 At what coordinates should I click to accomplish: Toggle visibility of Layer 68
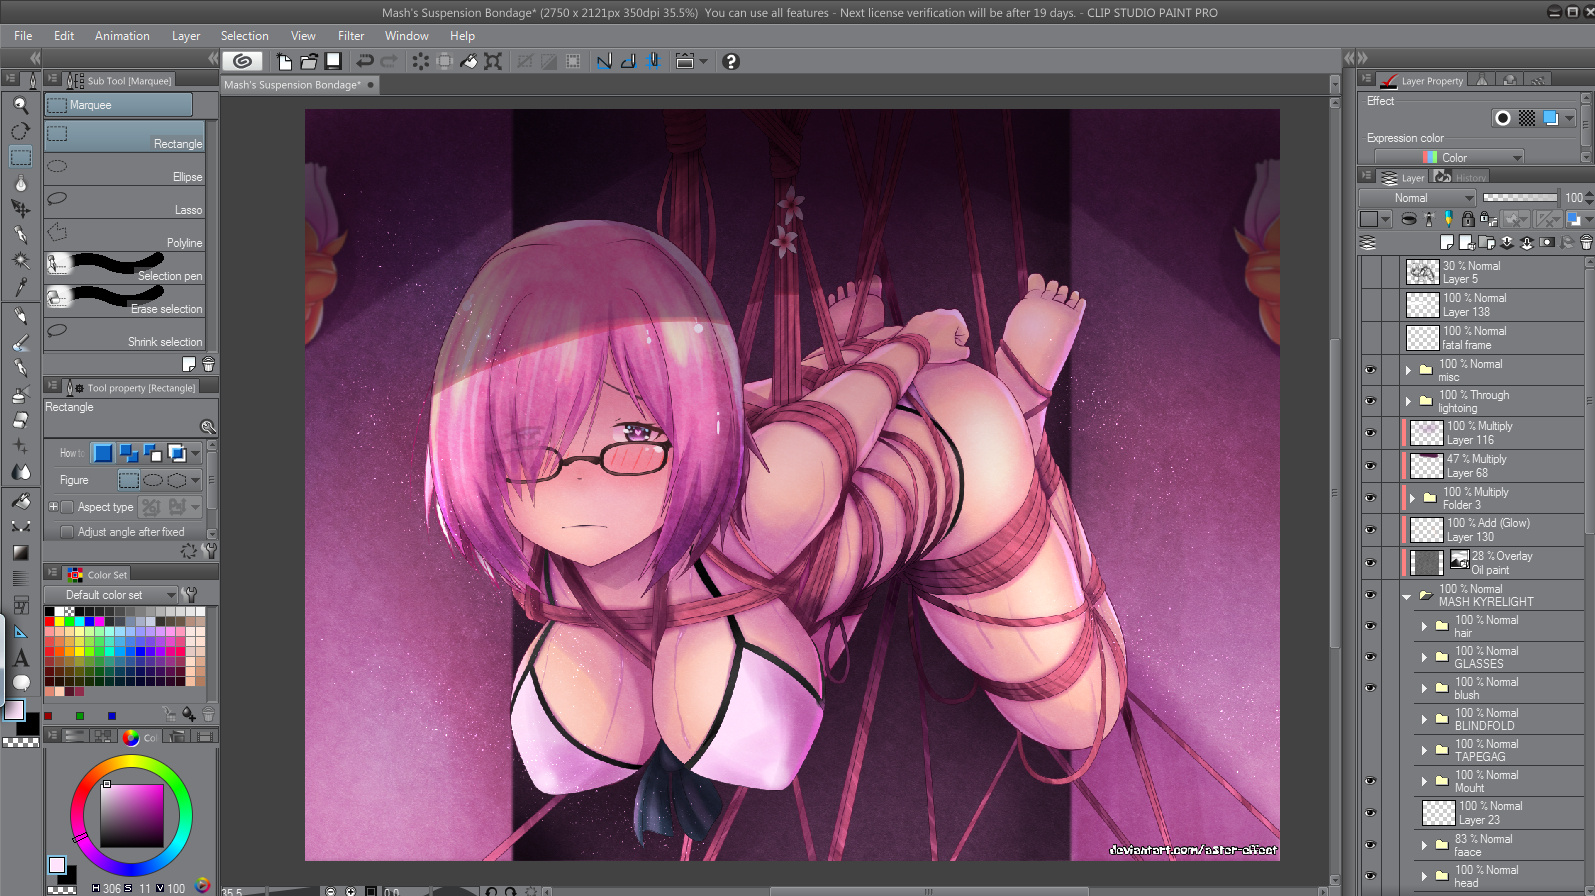pyautogui.click(x=1370, y=465)
